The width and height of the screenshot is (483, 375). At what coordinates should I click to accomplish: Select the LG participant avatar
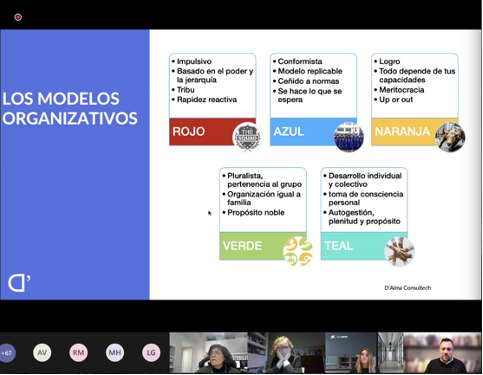(151, 353)
